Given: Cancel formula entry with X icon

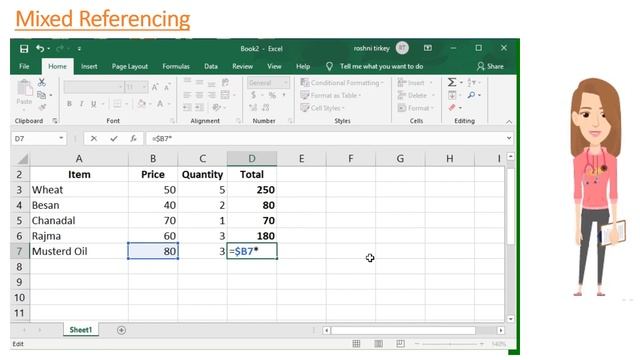Looking at the screenshot, I should [94, 139].
